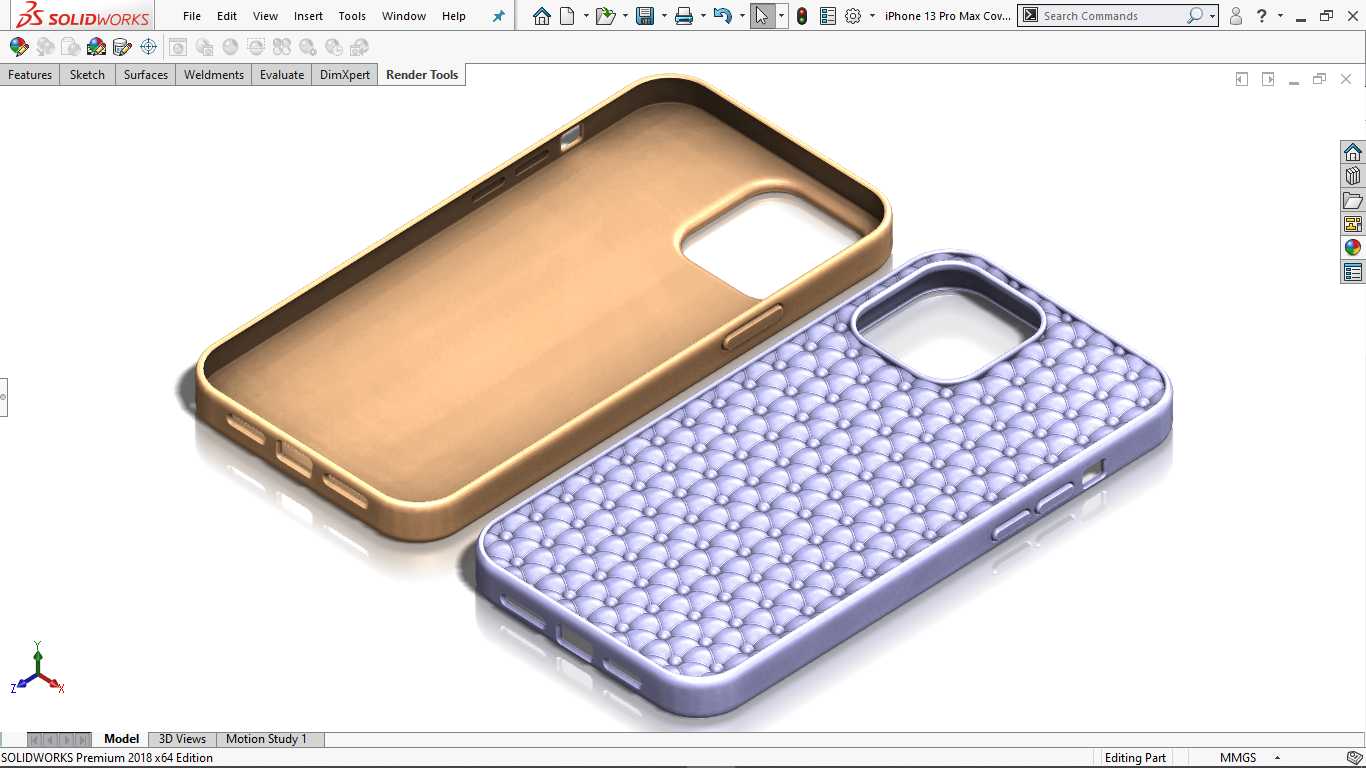Open the Help menu
The height and width of the screenshot is (768, 1366).
click(x=454, y=16)
